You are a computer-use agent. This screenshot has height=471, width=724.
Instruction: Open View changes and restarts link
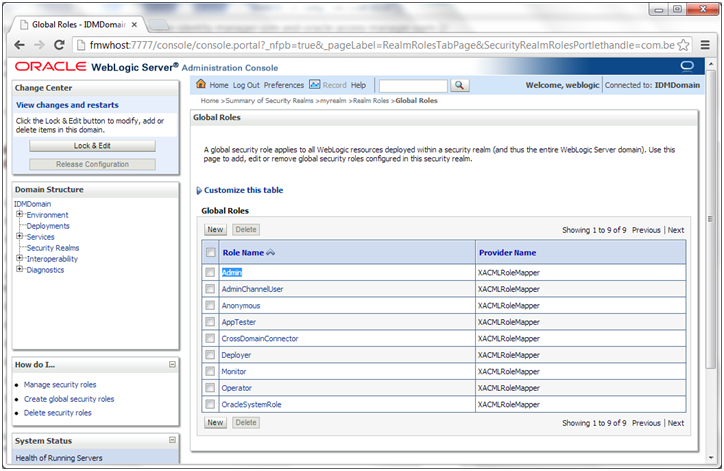(67, 105)
